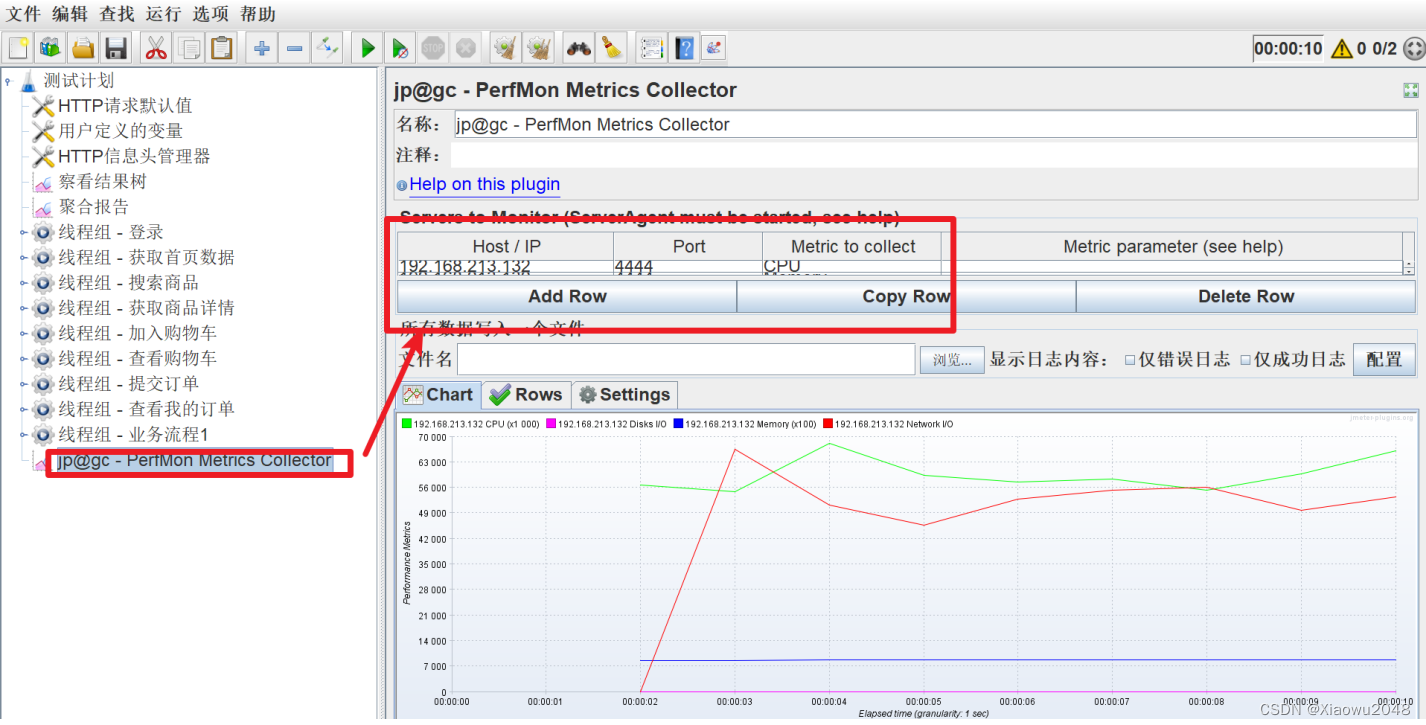Viewport: 1426px width, 725px height.
Task: Expand 线程组 - 查看我的订单 node
Action: (24, 409)
